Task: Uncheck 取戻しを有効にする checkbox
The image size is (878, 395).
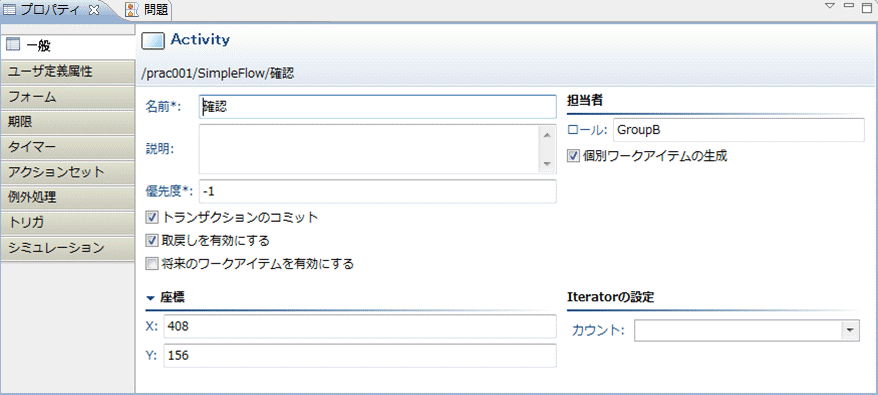Action: click(151, 240)
